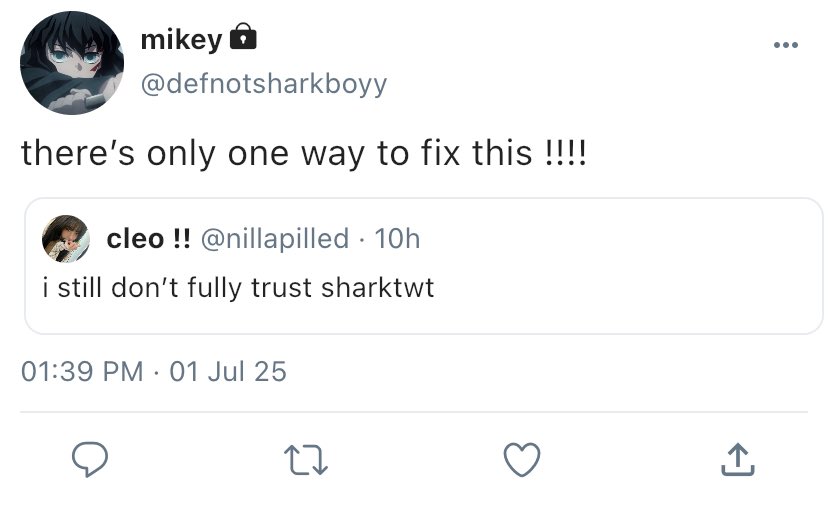This screenshot has height=505, width=828.
Task: Like the tweet with the heart icon
Action: (521, 459)
